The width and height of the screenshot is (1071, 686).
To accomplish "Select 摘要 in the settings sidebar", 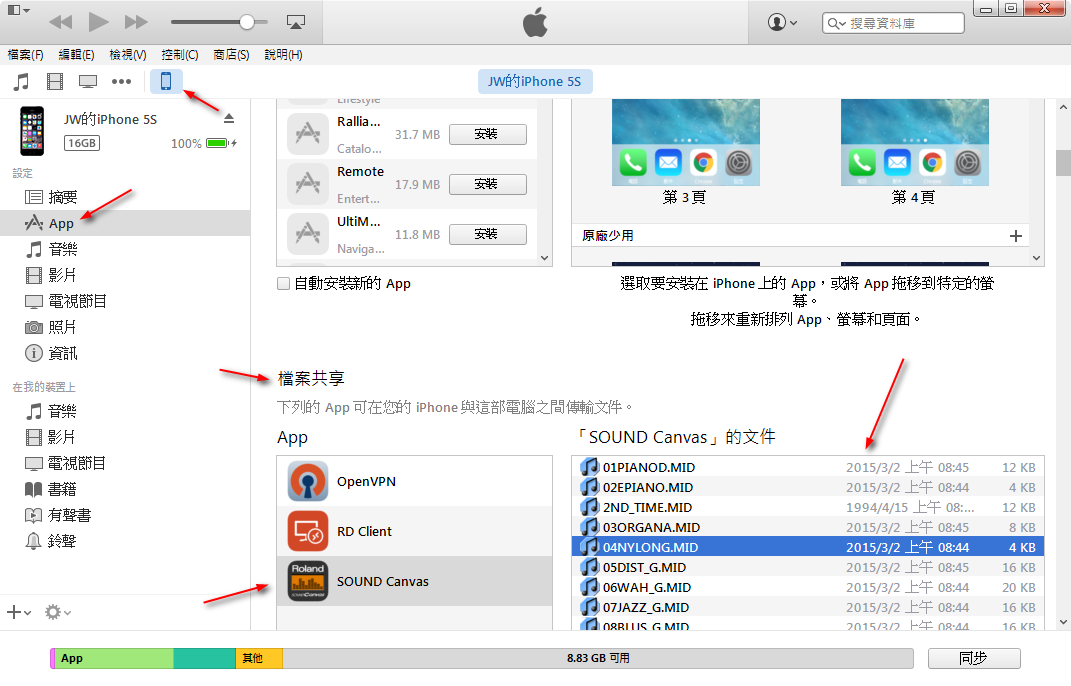I will [125, 197].
